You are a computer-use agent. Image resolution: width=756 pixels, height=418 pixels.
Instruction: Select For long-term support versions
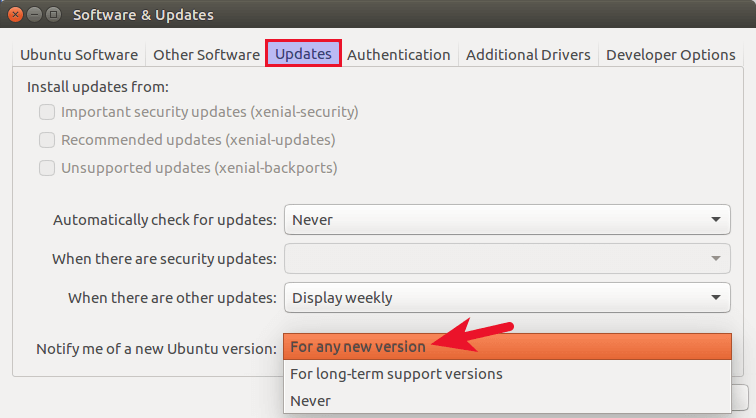coord(396,374)
